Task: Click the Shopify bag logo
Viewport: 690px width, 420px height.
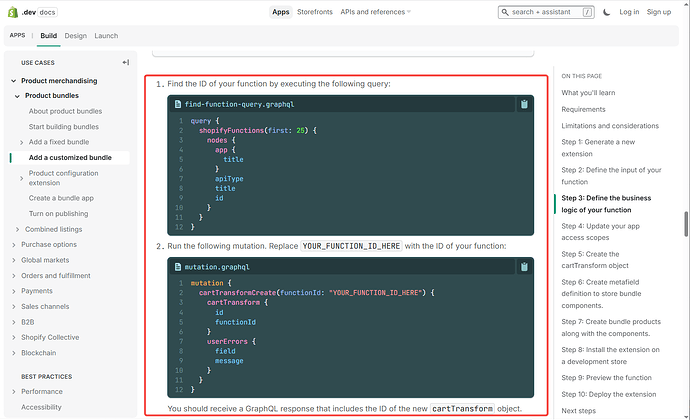Action: coord(13,12)
